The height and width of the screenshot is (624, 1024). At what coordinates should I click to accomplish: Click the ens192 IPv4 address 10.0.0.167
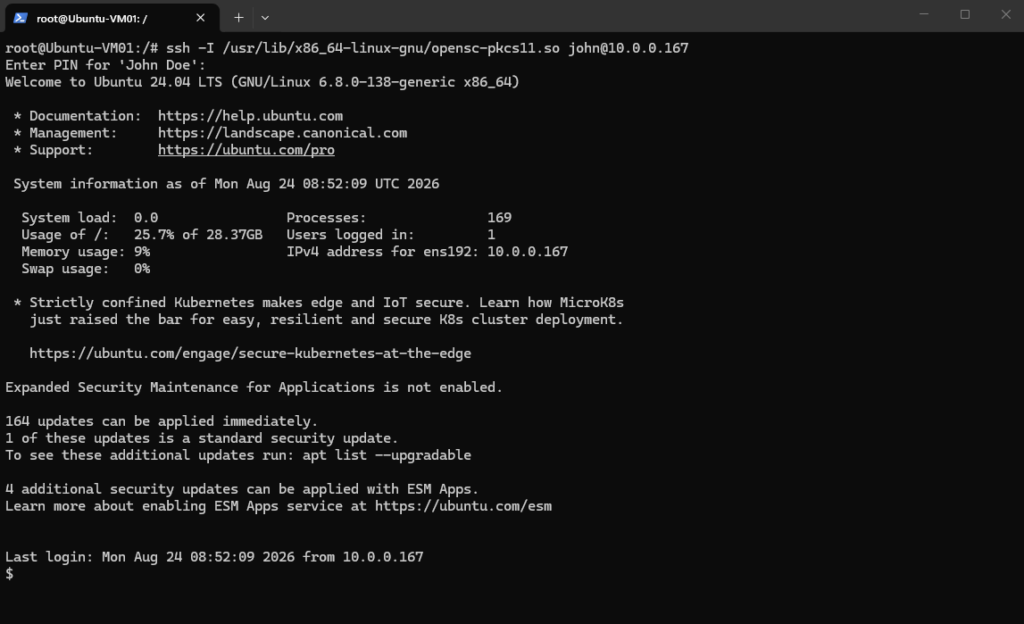528,251
